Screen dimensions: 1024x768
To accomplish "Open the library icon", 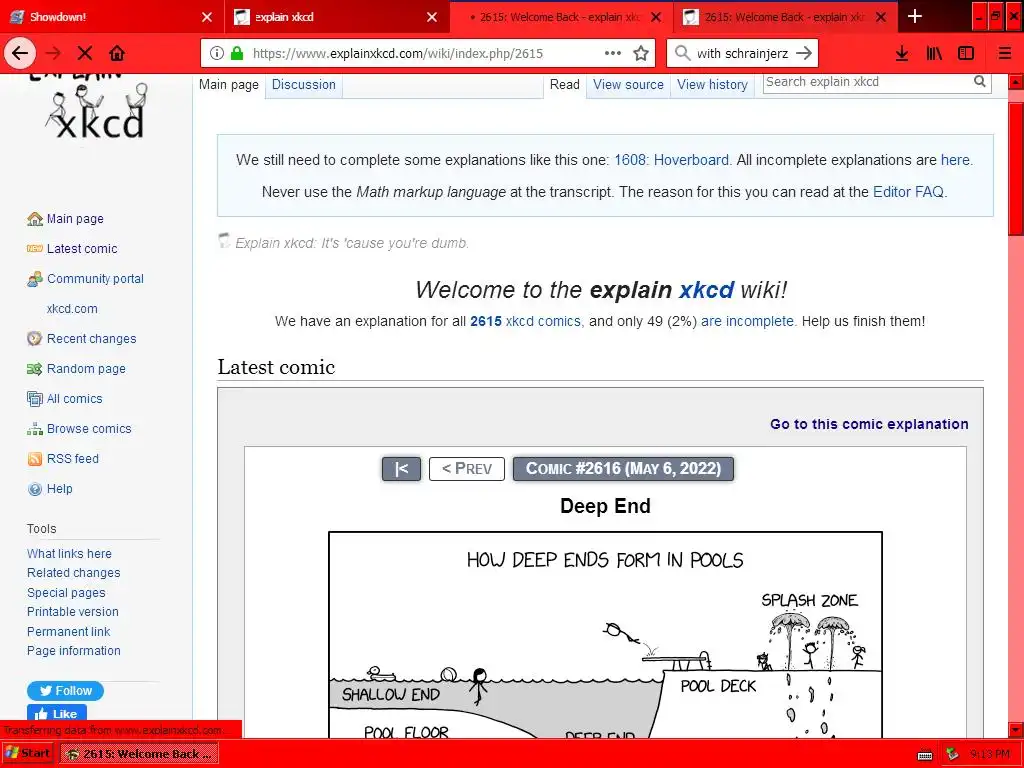I will pyautogui.click(x=934, y=54).
